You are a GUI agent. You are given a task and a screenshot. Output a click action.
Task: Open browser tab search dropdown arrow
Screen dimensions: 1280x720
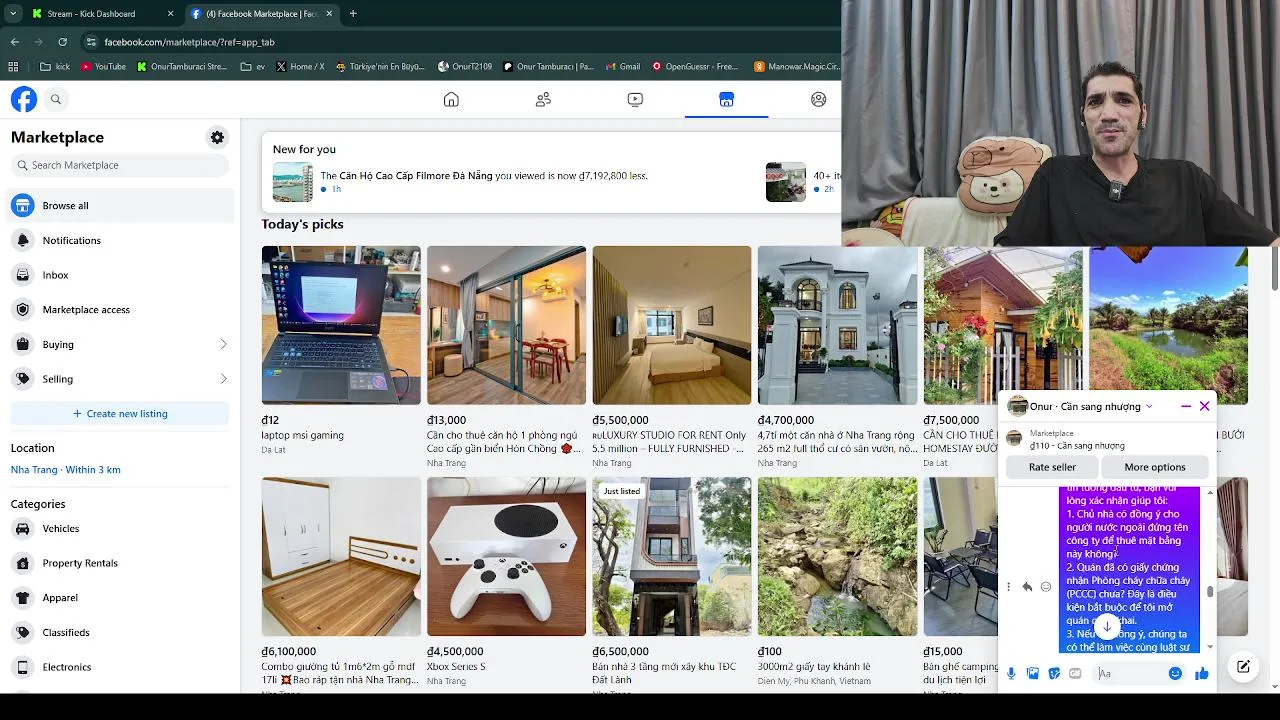click(x=12, y=14)
